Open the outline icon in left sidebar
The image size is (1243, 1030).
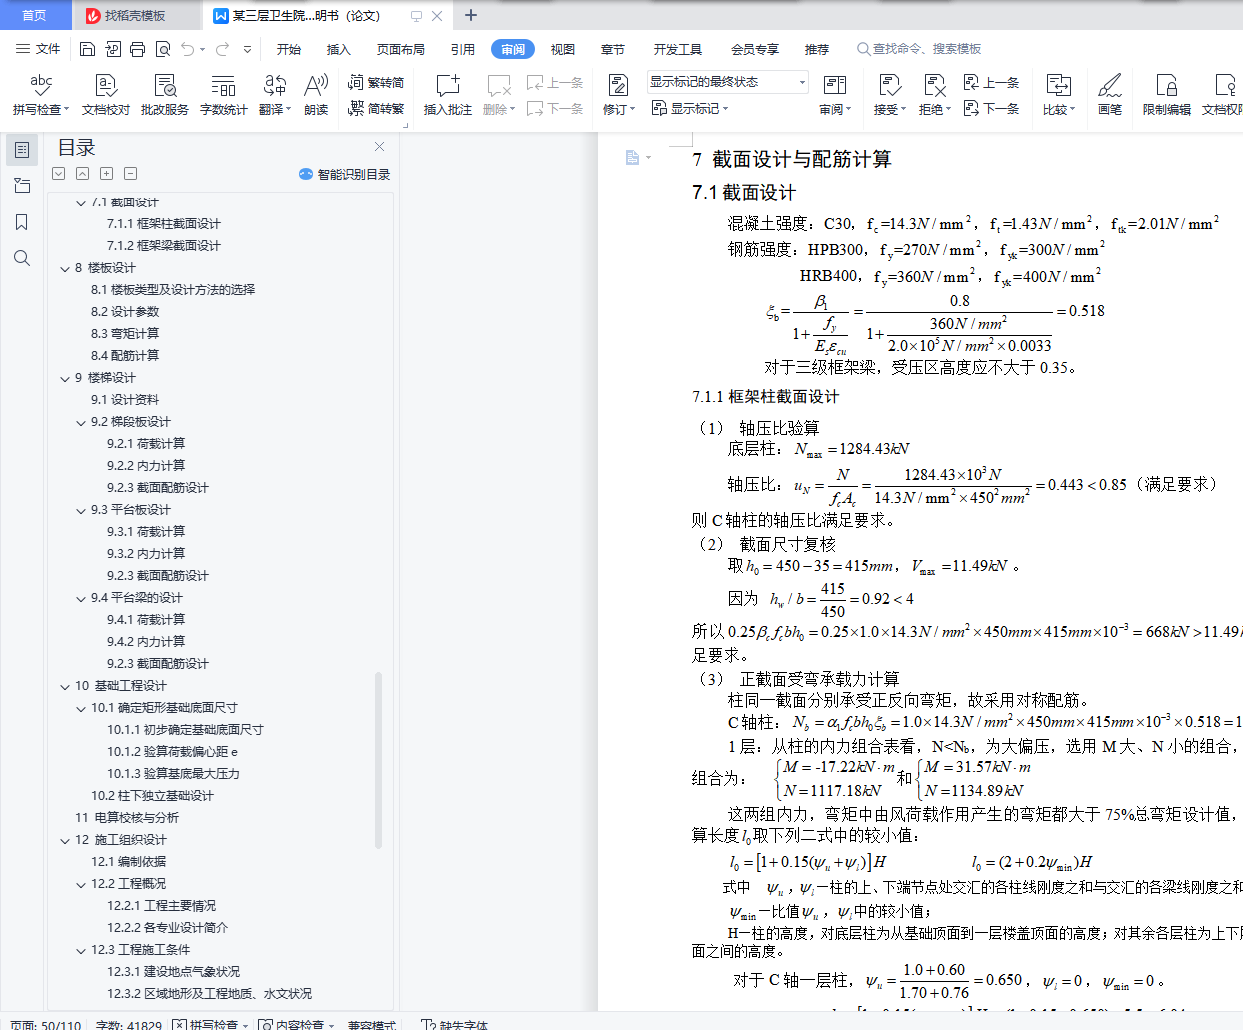pos(22,150)
